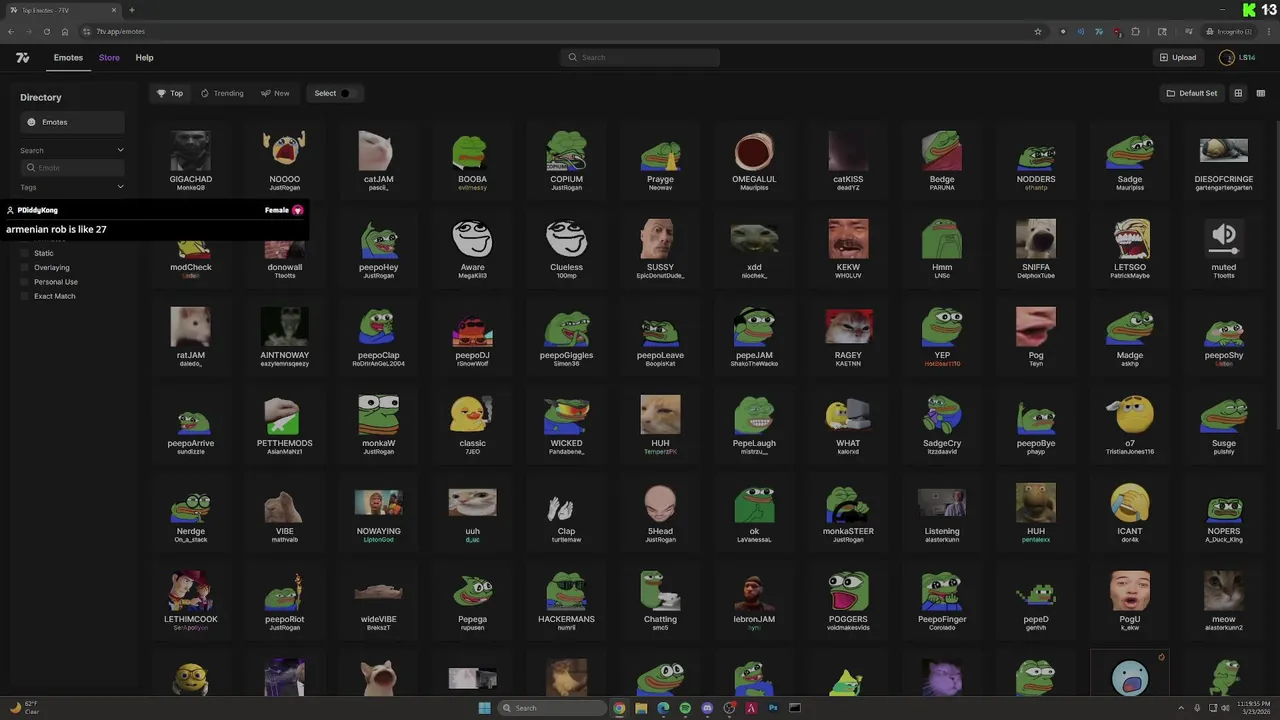Click the Upload button
This screenshot has width=1280, height=720.
coord(1178,58)
